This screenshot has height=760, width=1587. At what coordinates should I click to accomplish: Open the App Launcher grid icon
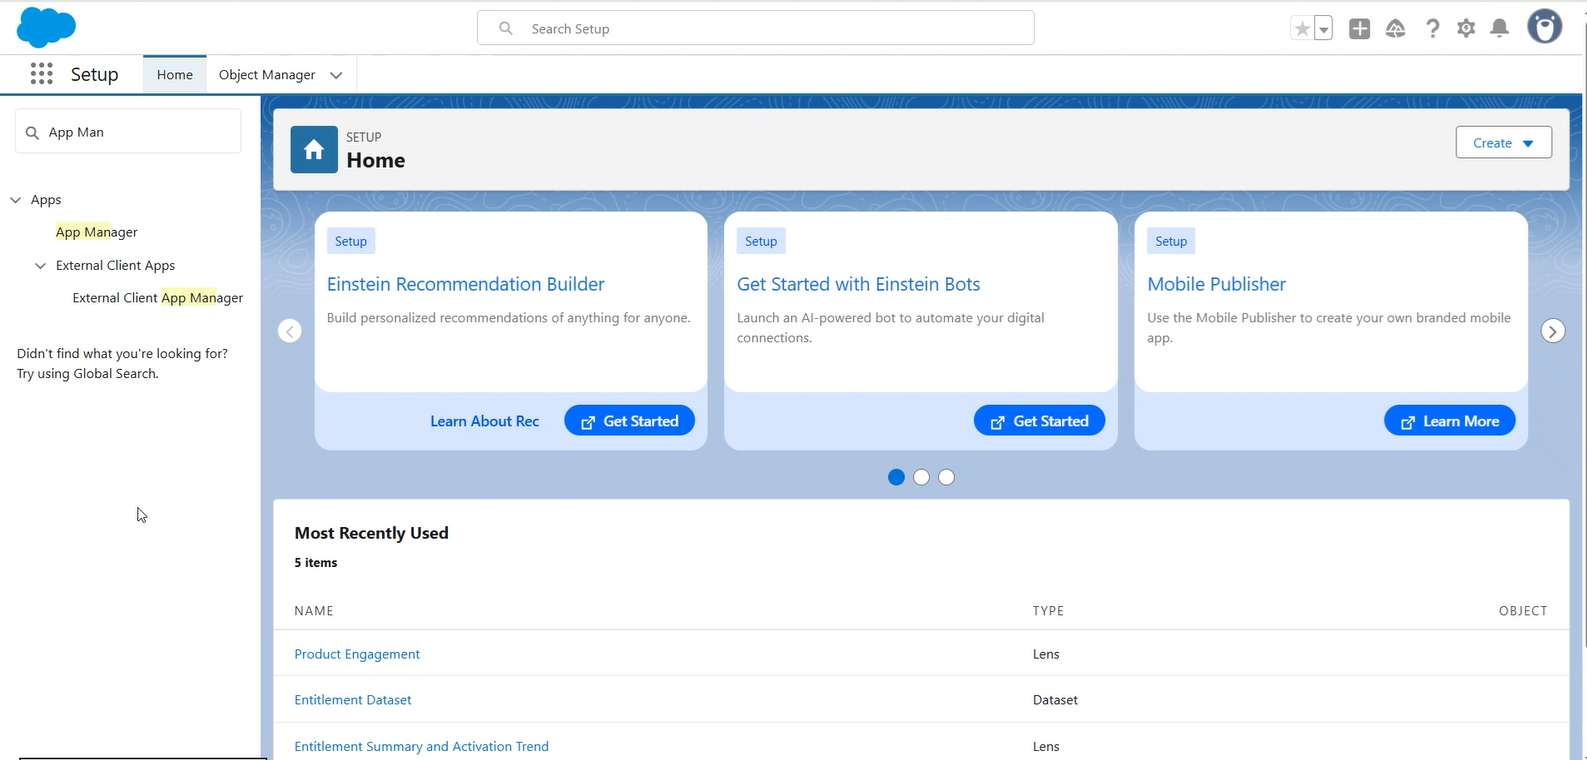pos(41,74)
